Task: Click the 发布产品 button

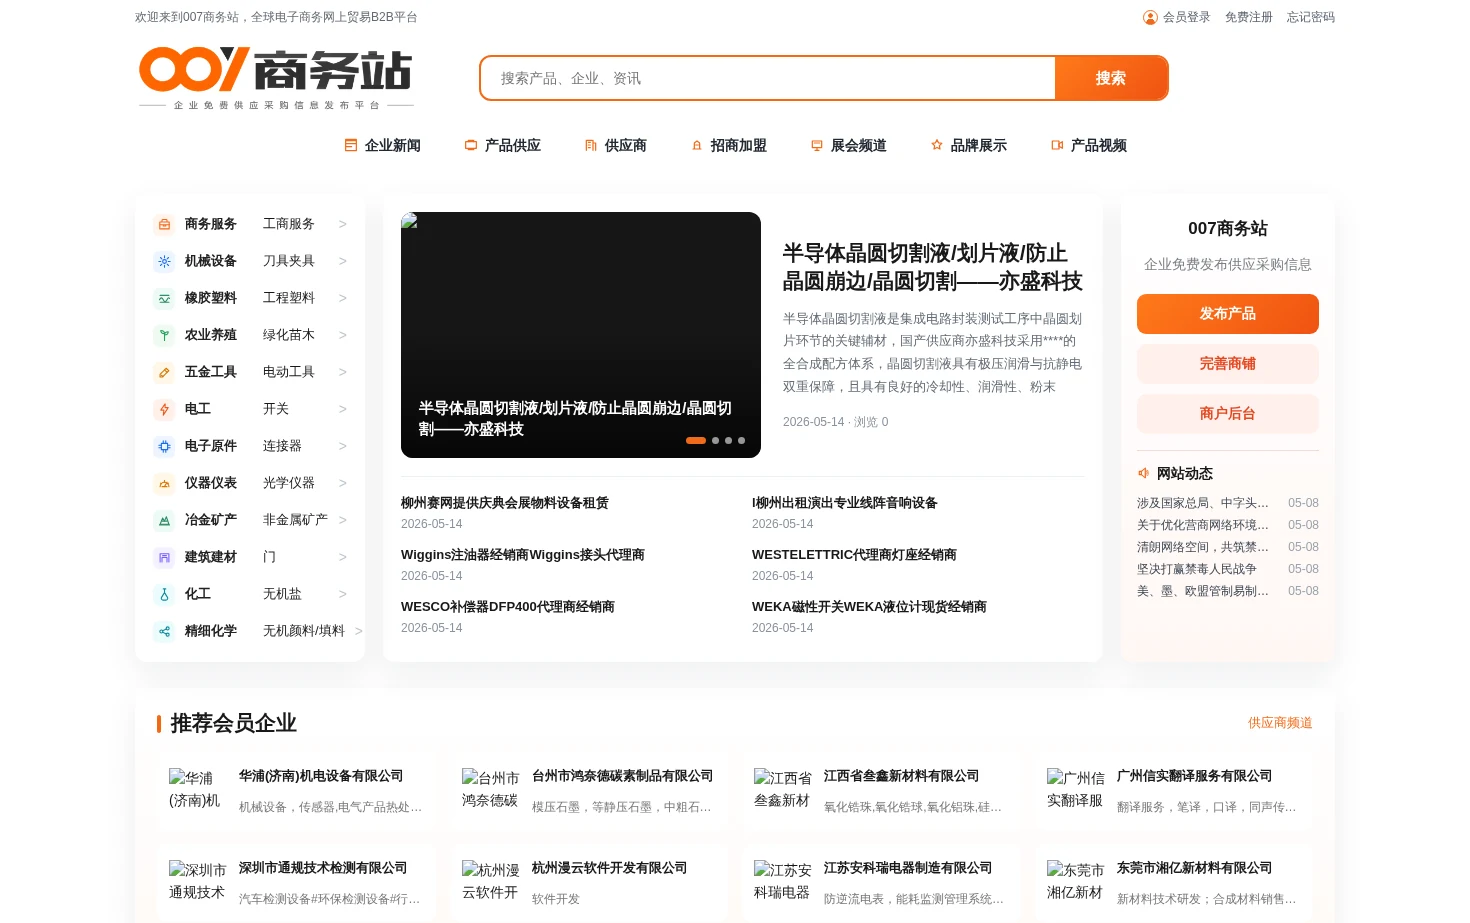Action: (1228, 314)
